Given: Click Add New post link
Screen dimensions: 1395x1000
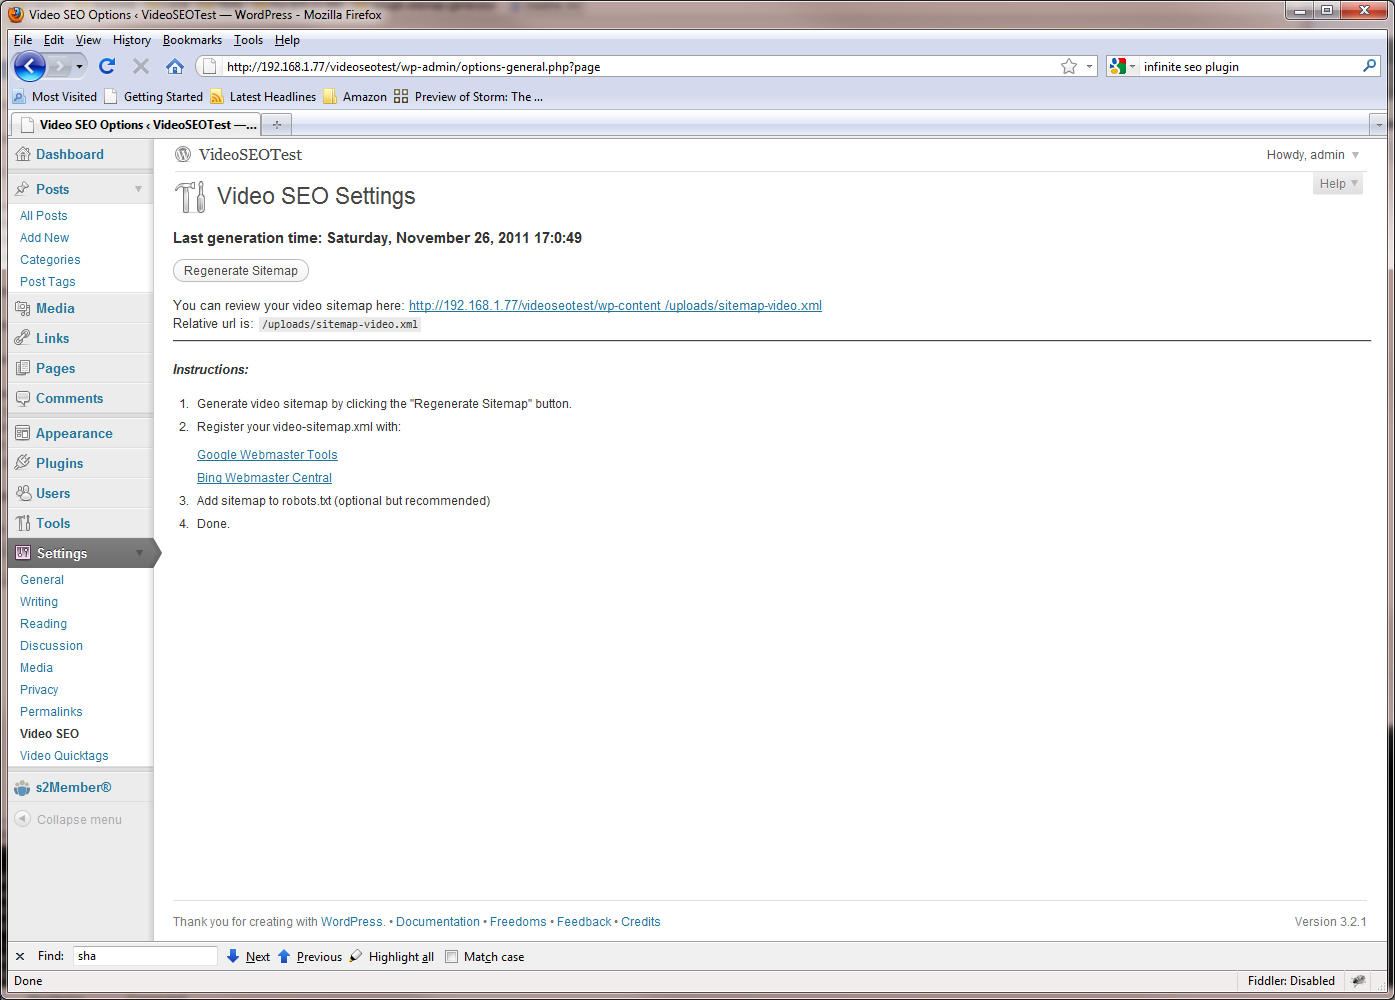Looking at the screenshot, I should pos(45,238).
